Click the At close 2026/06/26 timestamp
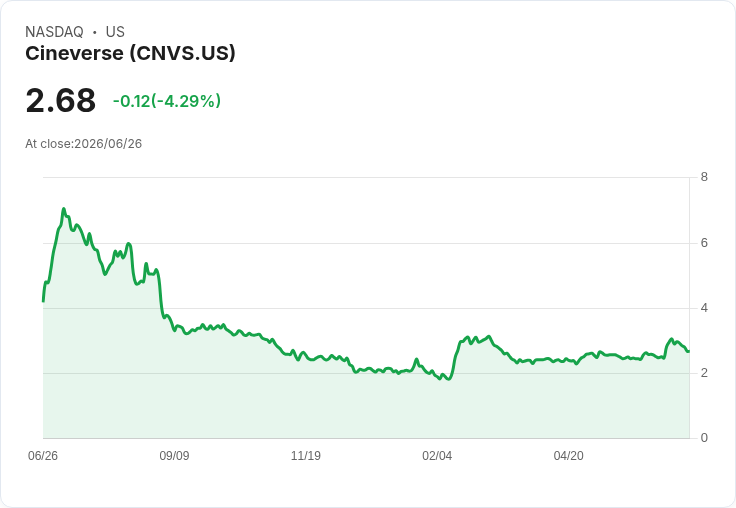The width and height of the screenshot is (736, 508). 84,144
